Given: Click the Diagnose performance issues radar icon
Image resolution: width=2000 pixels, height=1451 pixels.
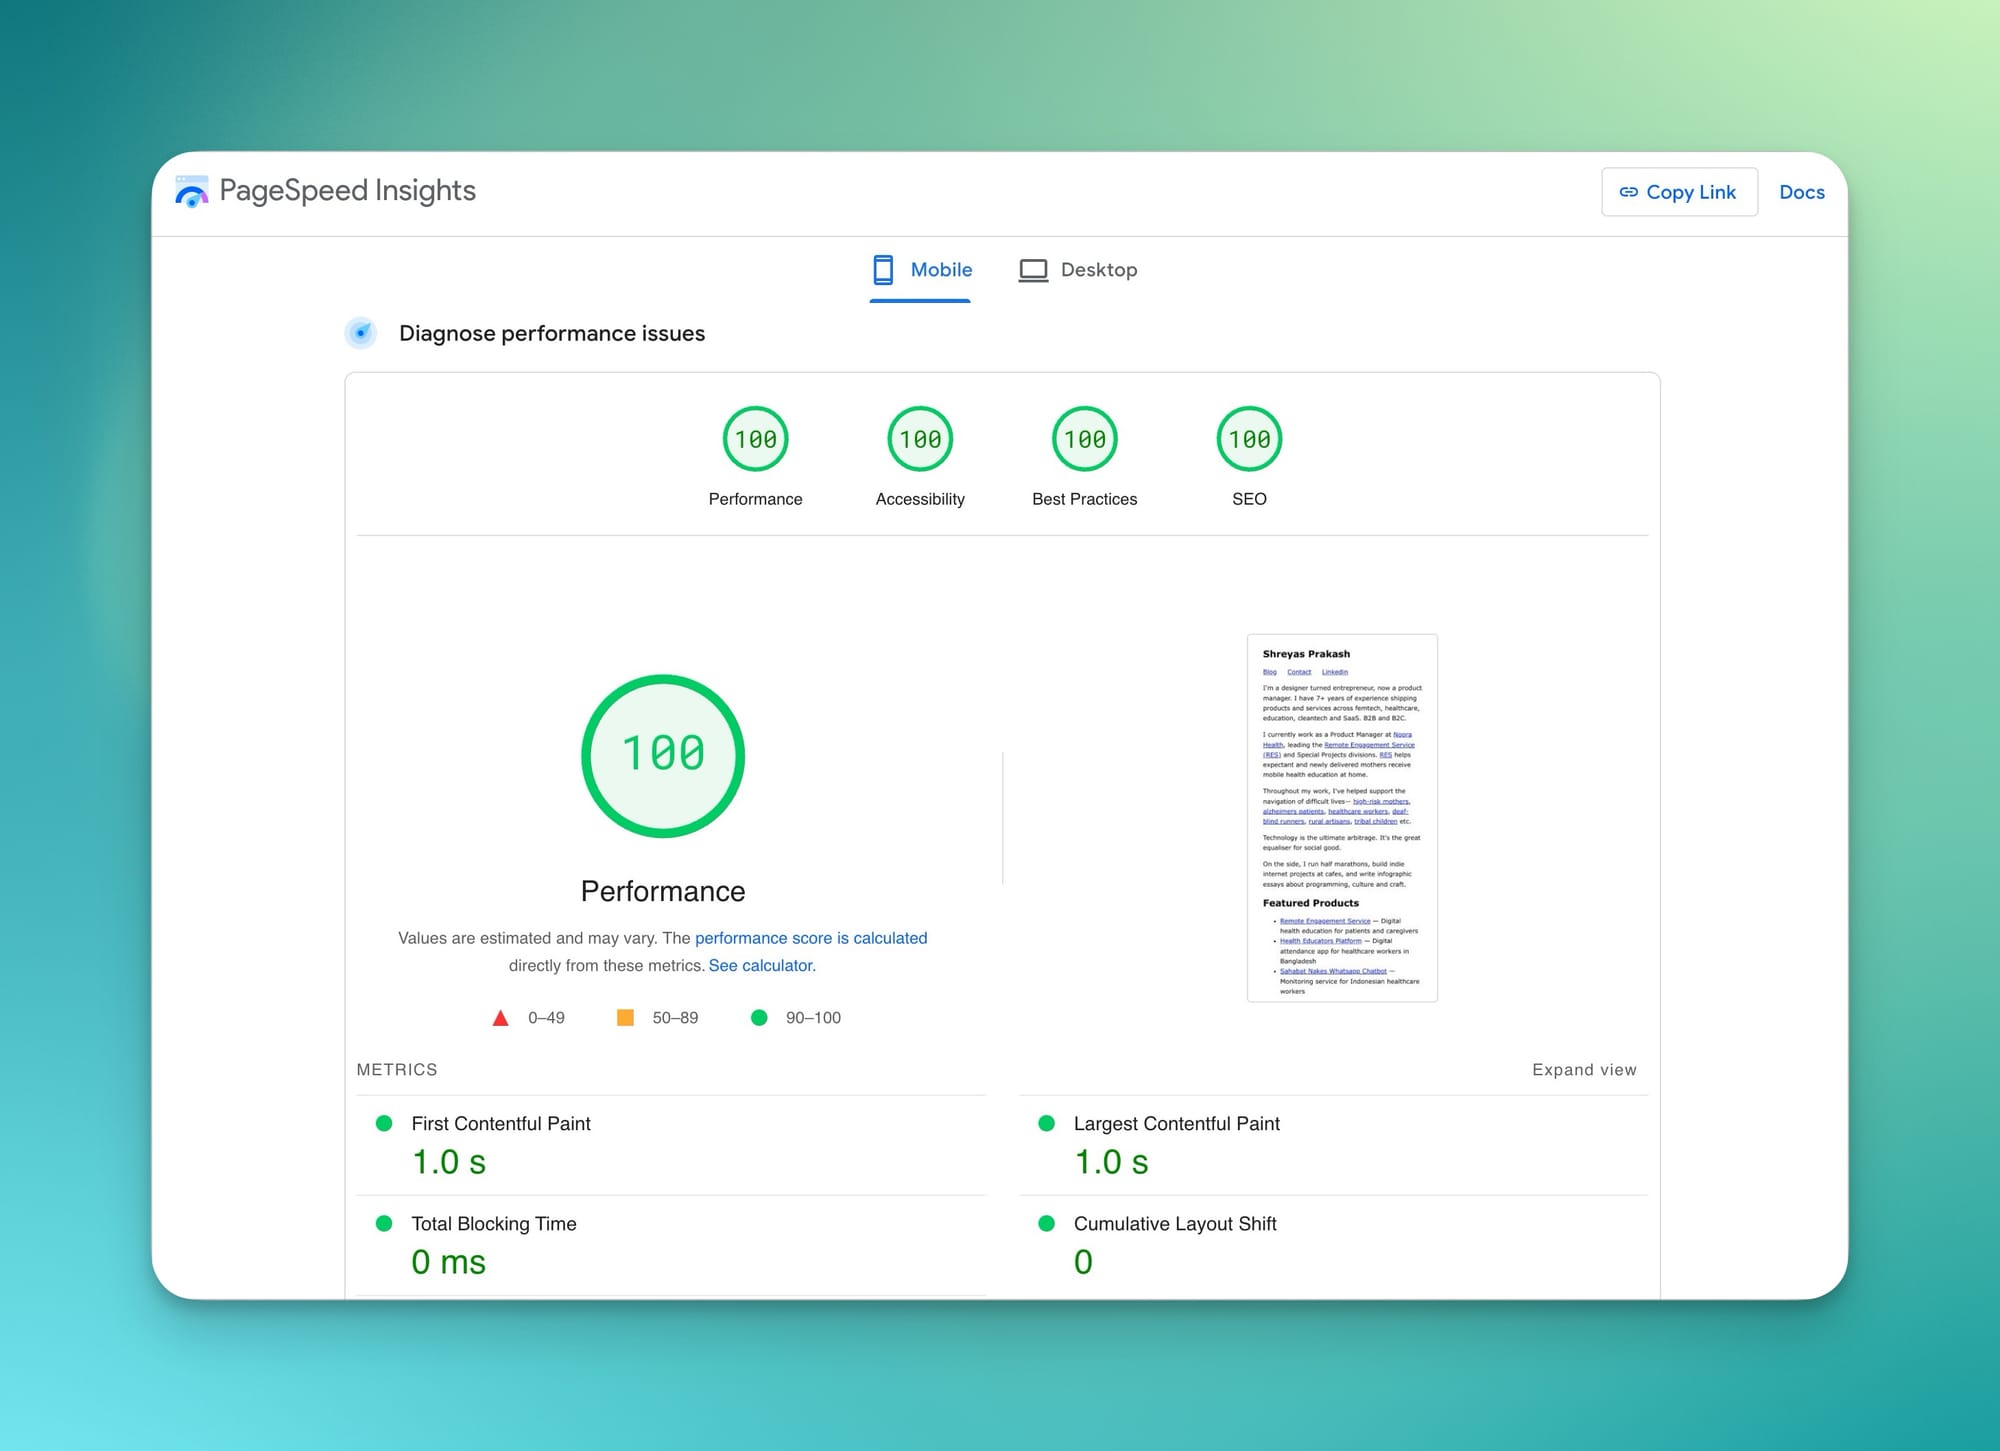Looking at the screenshot, I should (x=361, y=333).
